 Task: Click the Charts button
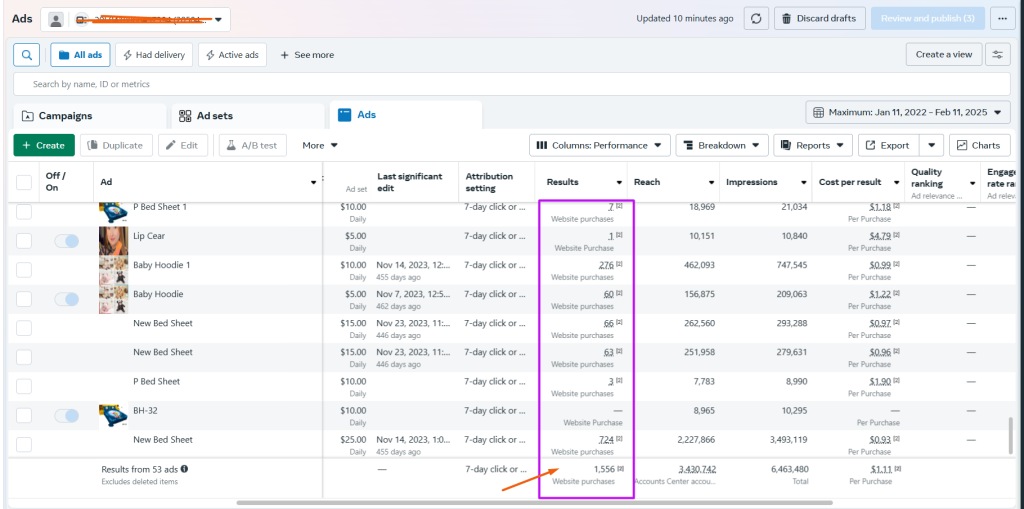[979, 145]
